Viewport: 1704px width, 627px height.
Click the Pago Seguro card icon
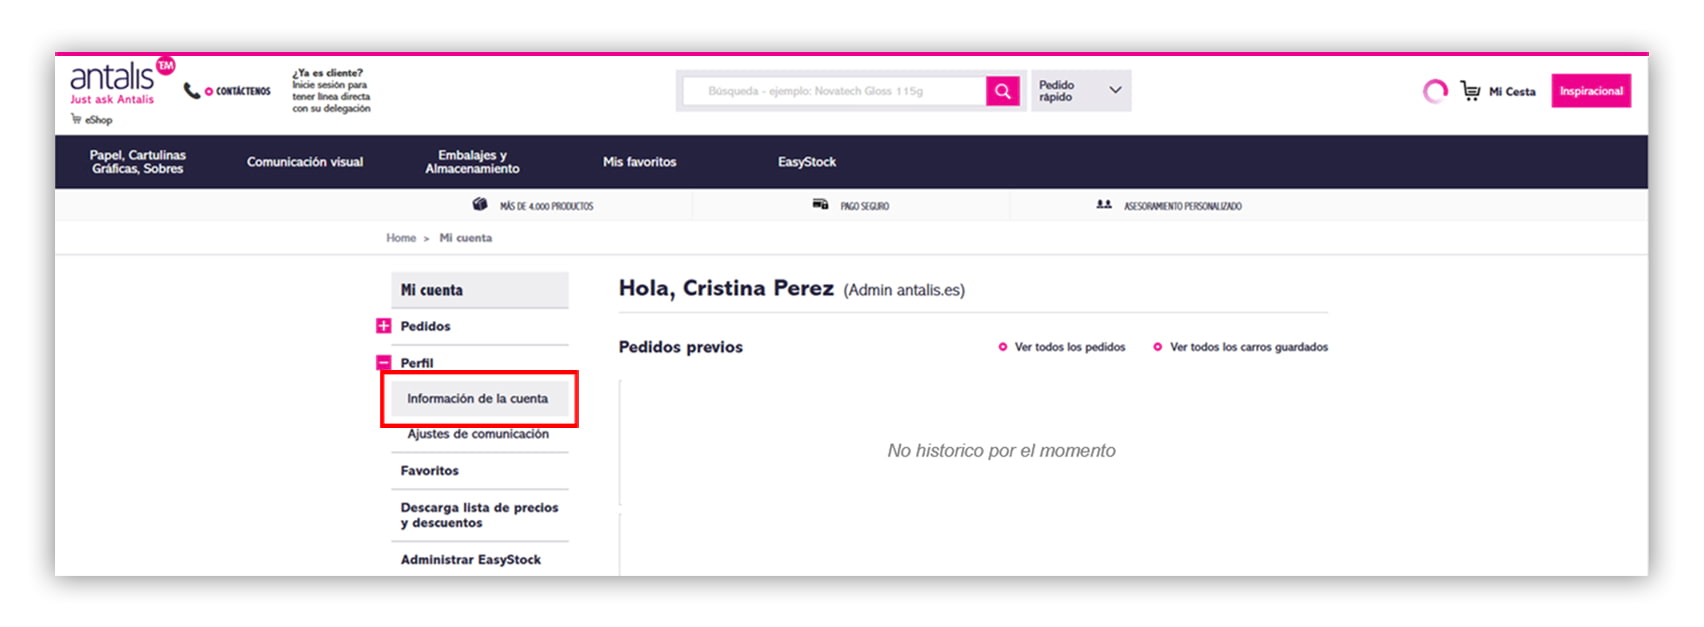coord(820,205)
